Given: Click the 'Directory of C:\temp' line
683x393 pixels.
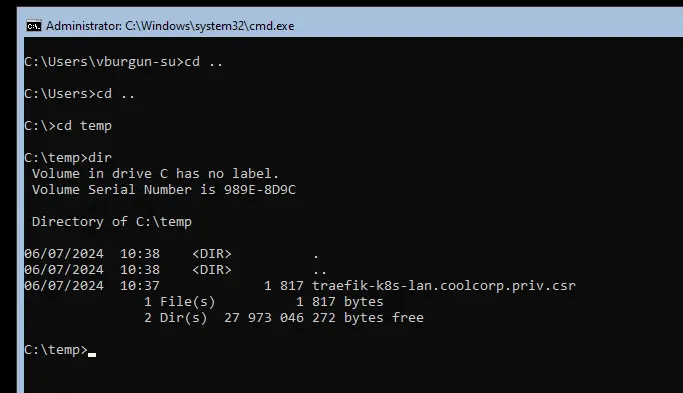Looking at the screenshot, I should tap(112, 222).
